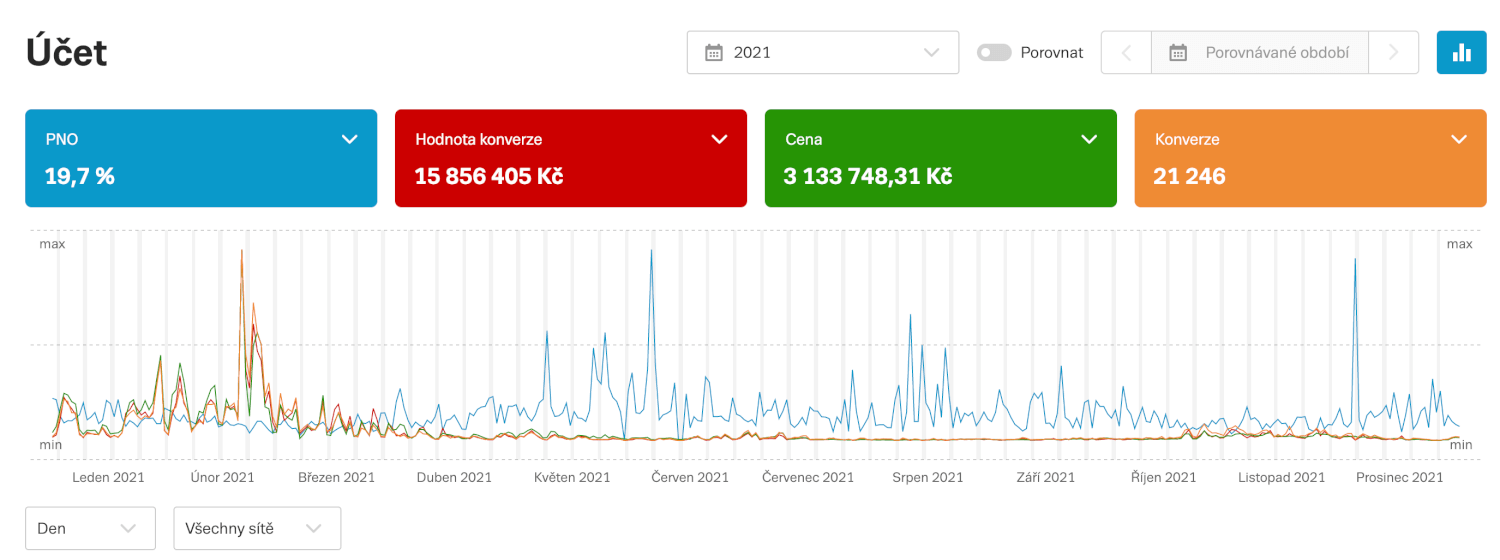Go to next comparison period arrow
The width and height of the screenshot is (1500, 560).
tap(1393, 53)
